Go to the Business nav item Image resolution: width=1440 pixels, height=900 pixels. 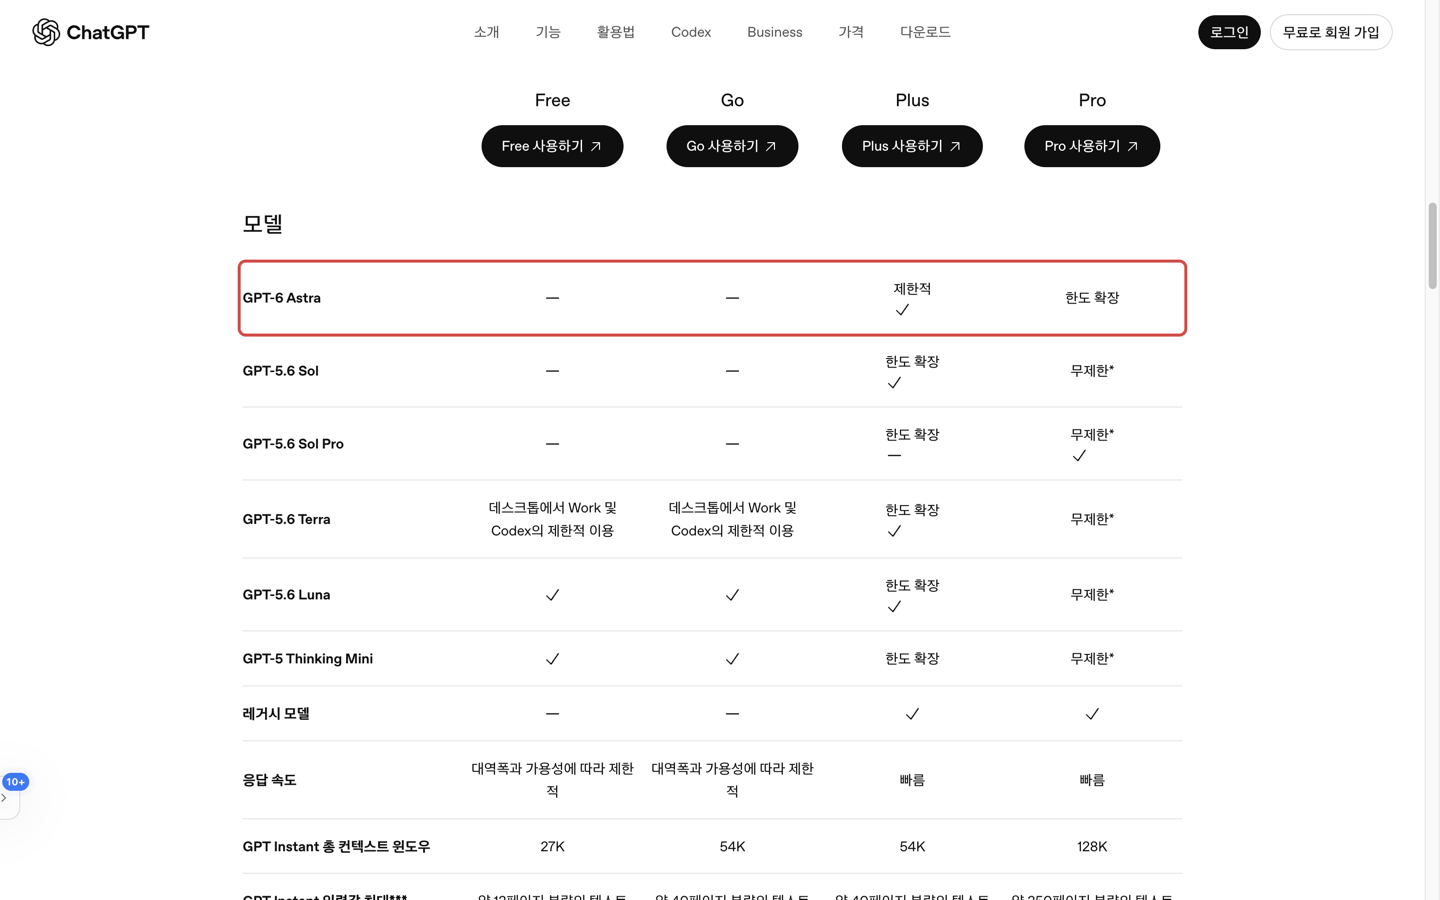pyautogui.click(x=775, y=32)
